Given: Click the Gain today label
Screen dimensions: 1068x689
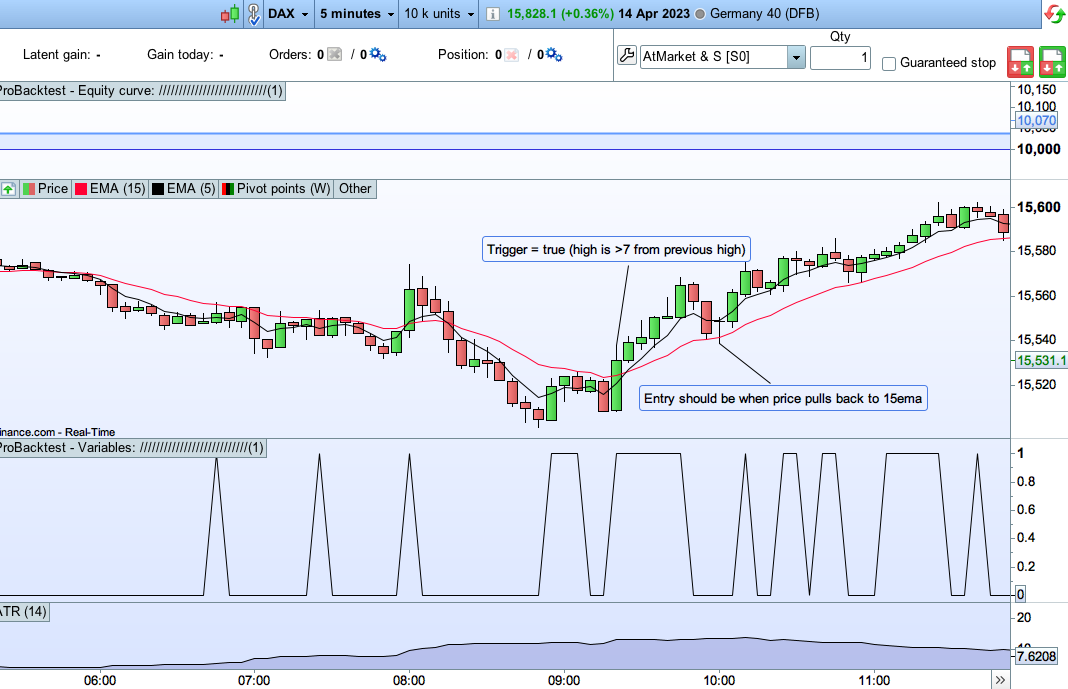Looking at the screenshot, I should (x=180, y=54).
